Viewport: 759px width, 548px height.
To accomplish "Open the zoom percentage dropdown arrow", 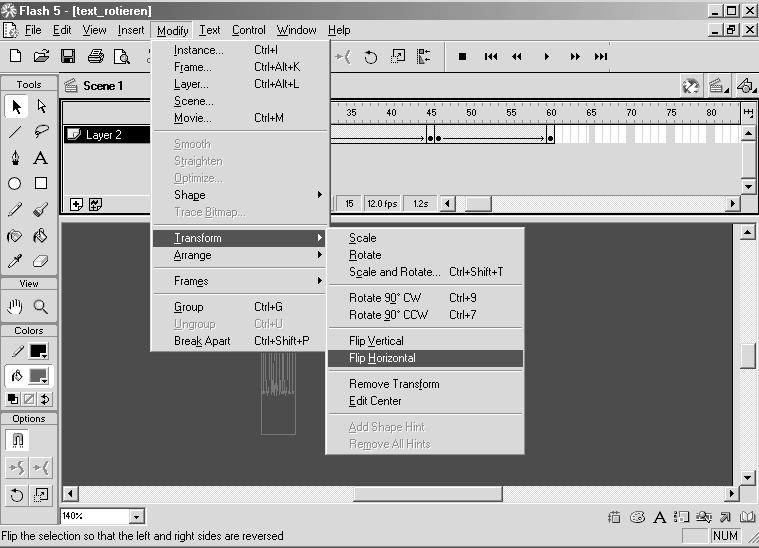I will 137,517.
